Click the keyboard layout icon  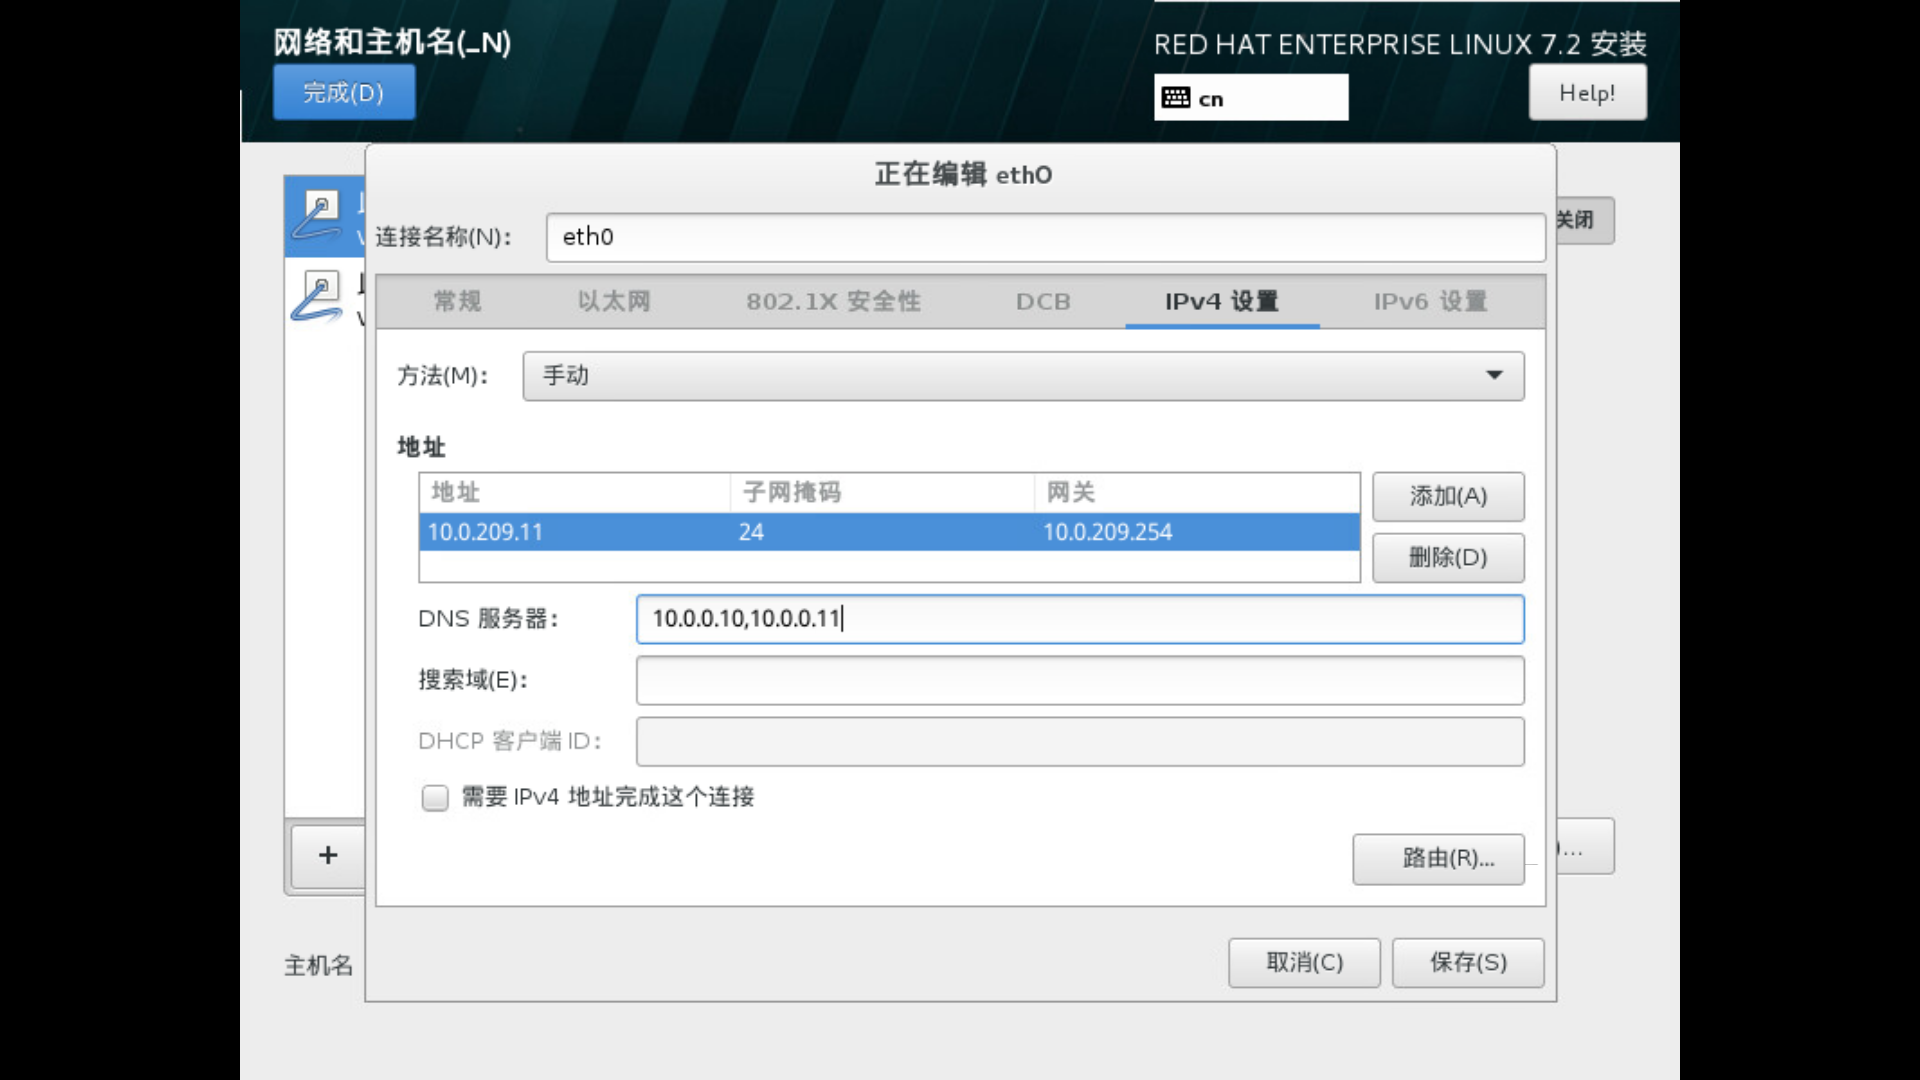[1176, 98]
